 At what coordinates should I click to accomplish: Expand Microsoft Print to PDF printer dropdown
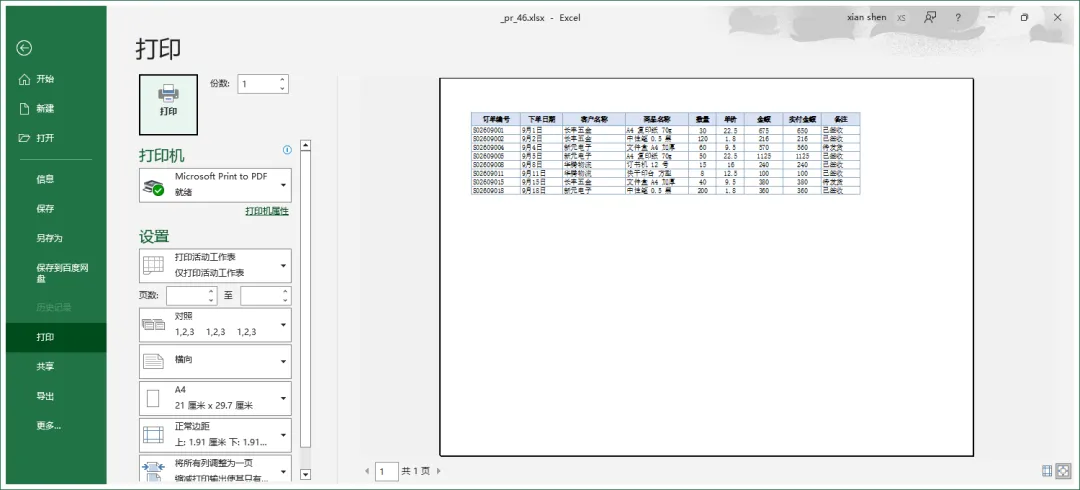point(215,185)
